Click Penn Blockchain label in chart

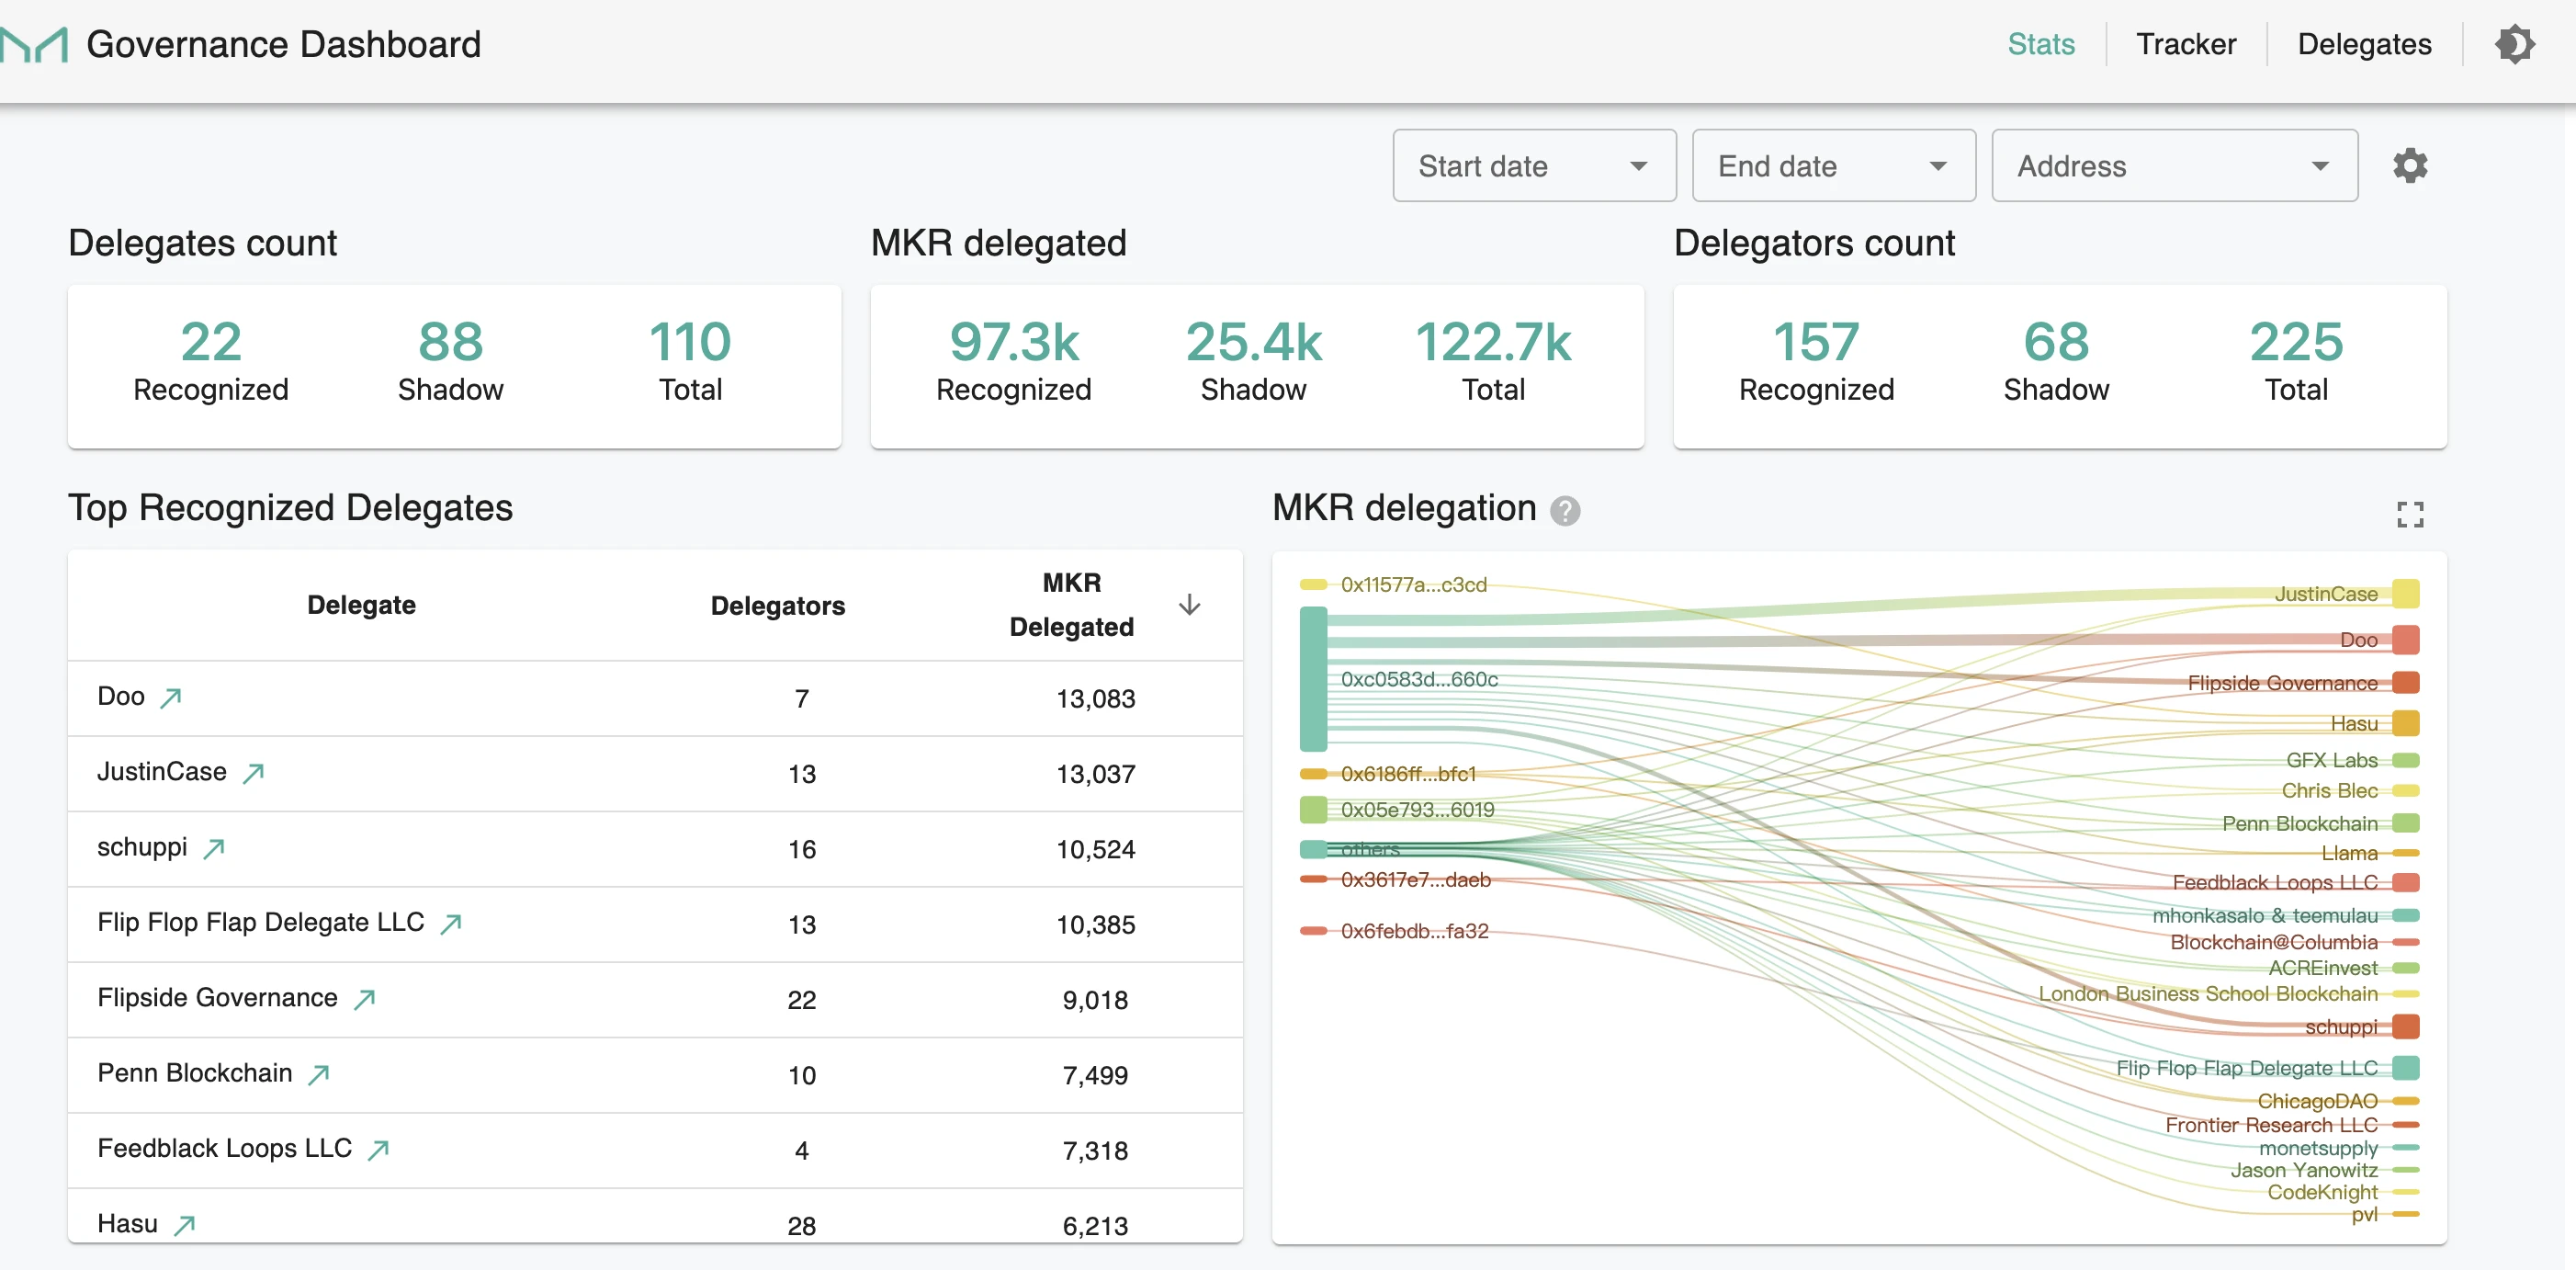point(2299,824)
